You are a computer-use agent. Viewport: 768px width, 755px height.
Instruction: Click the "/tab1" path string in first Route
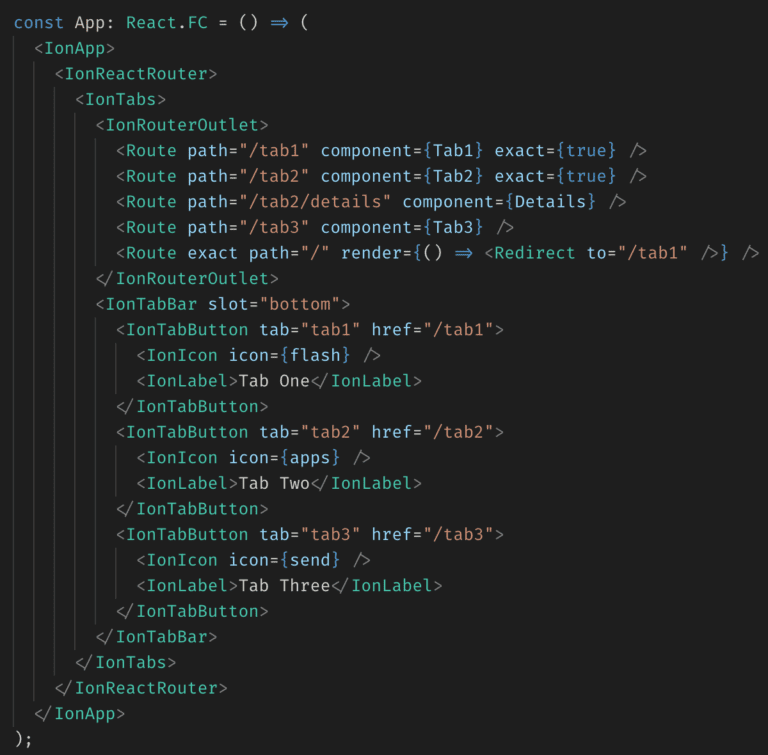[x=274, y=150]
